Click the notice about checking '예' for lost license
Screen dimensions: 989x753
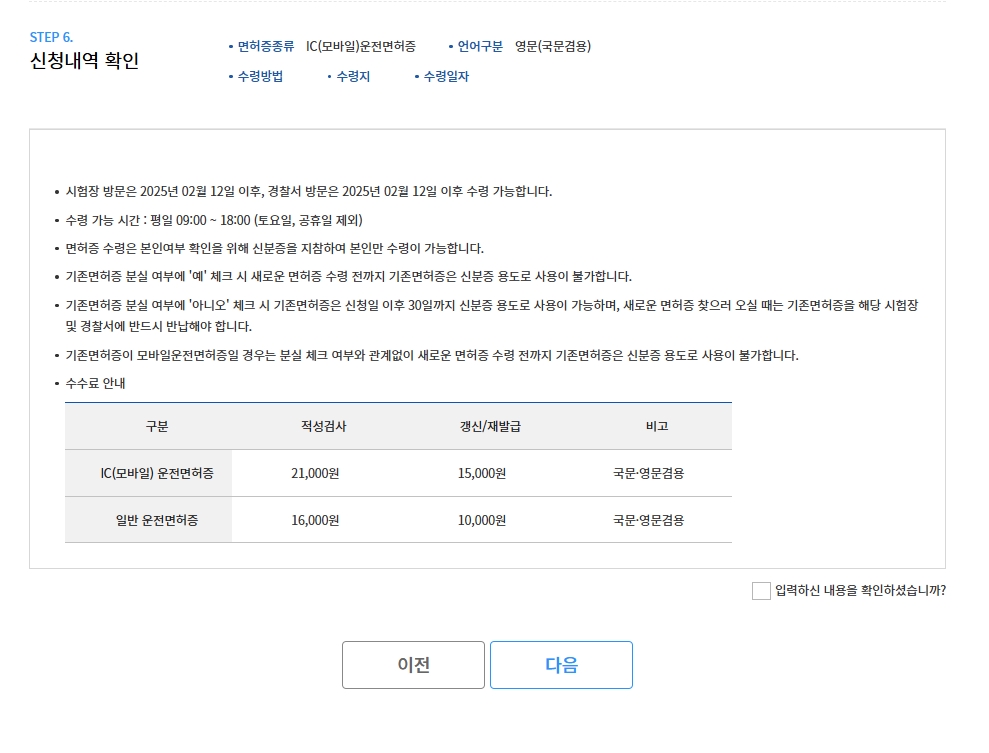348,276
